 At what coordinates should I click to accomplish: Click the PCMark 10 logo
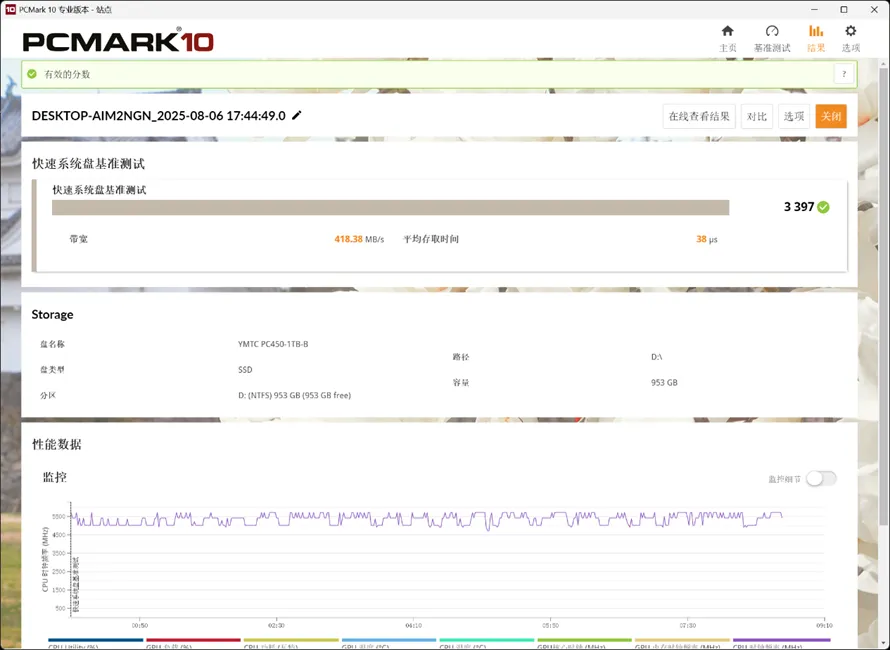pos(117,41)
